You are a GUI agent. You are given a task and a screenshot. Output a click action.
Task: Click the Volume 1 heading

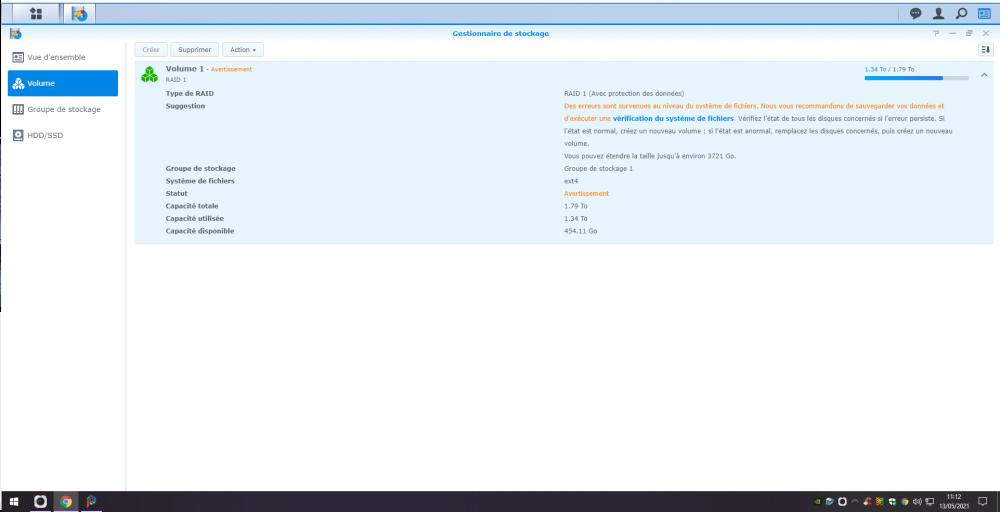185,68
